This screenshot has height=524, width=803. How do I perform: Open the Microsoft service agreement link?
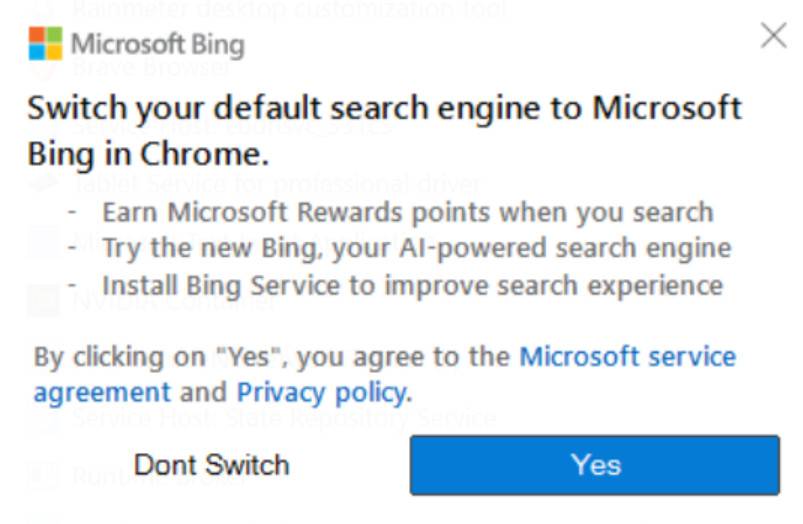[627, 357]
